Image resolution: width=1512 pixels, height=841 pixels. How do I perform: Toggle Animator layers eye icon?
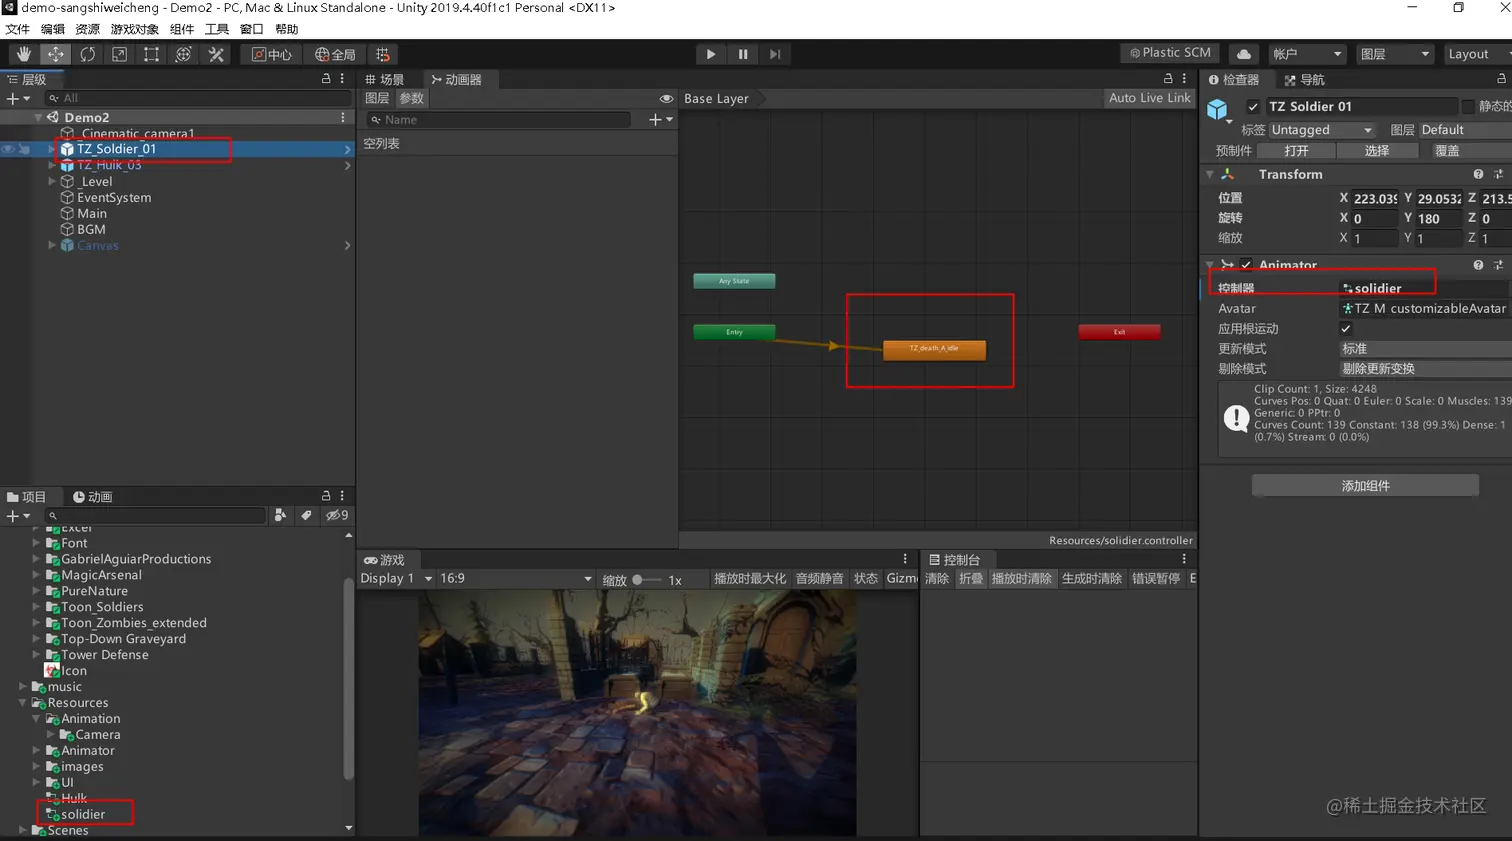click(666, 98)
